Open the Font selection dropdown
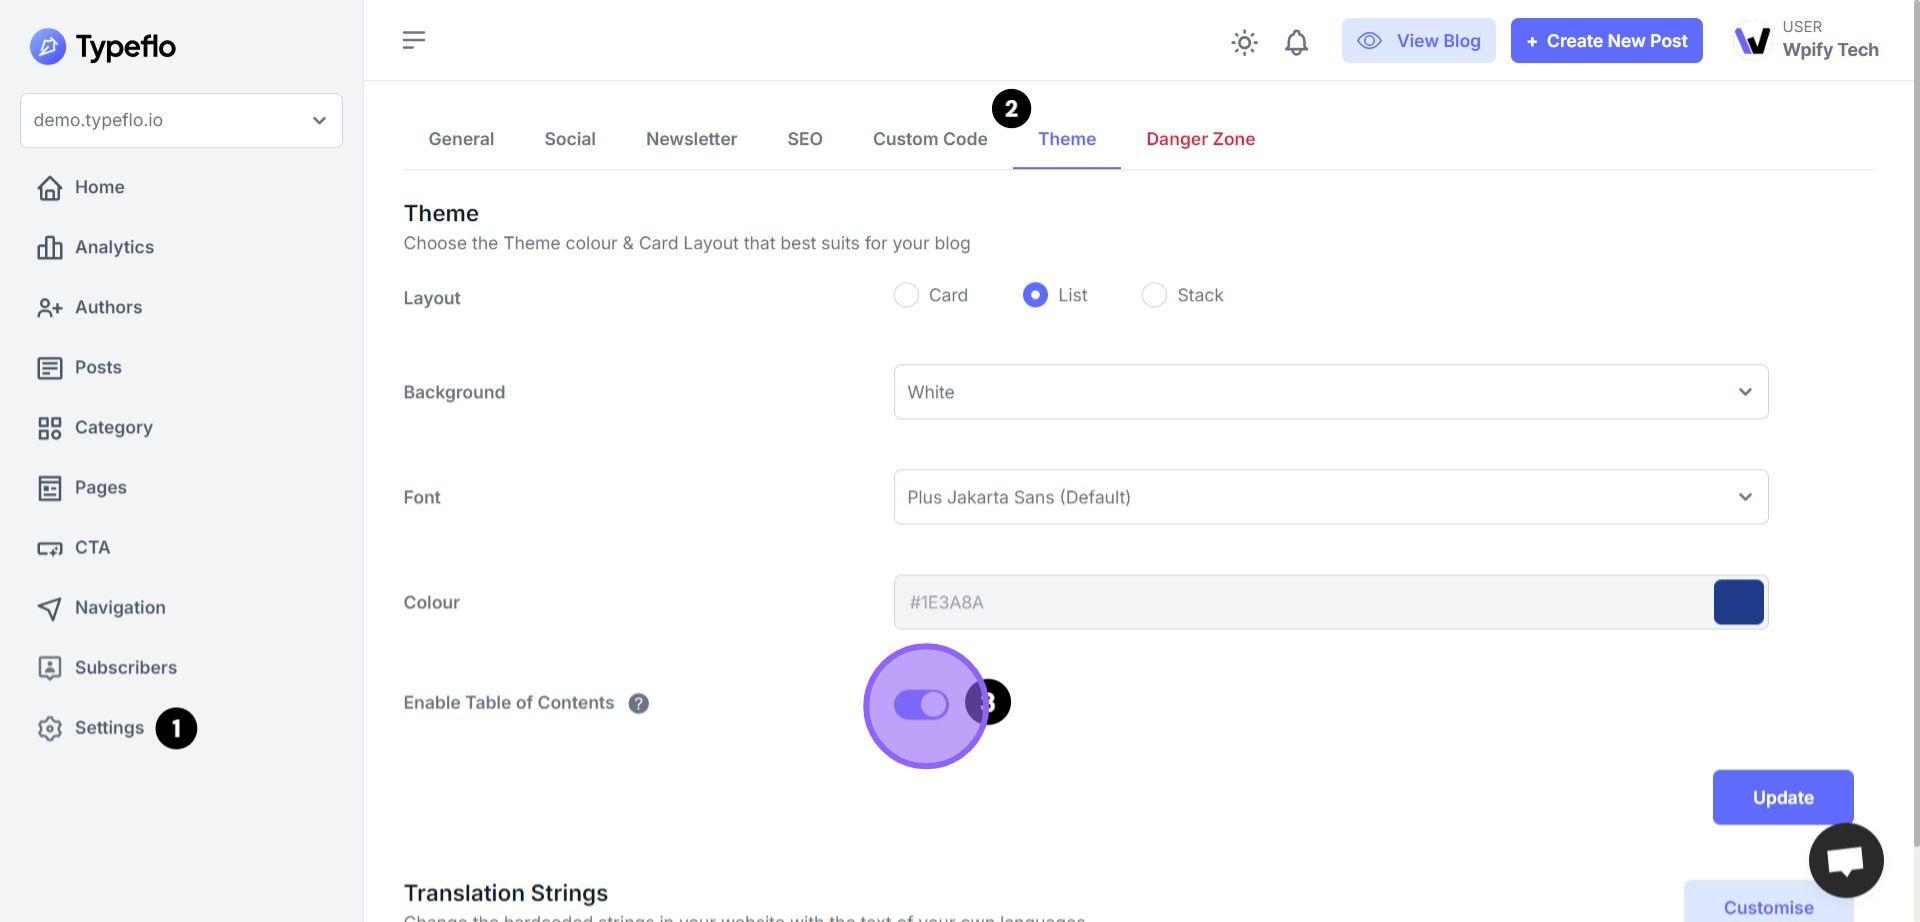The width and height of the screenshot is (1920, 922). (1330, 497)
